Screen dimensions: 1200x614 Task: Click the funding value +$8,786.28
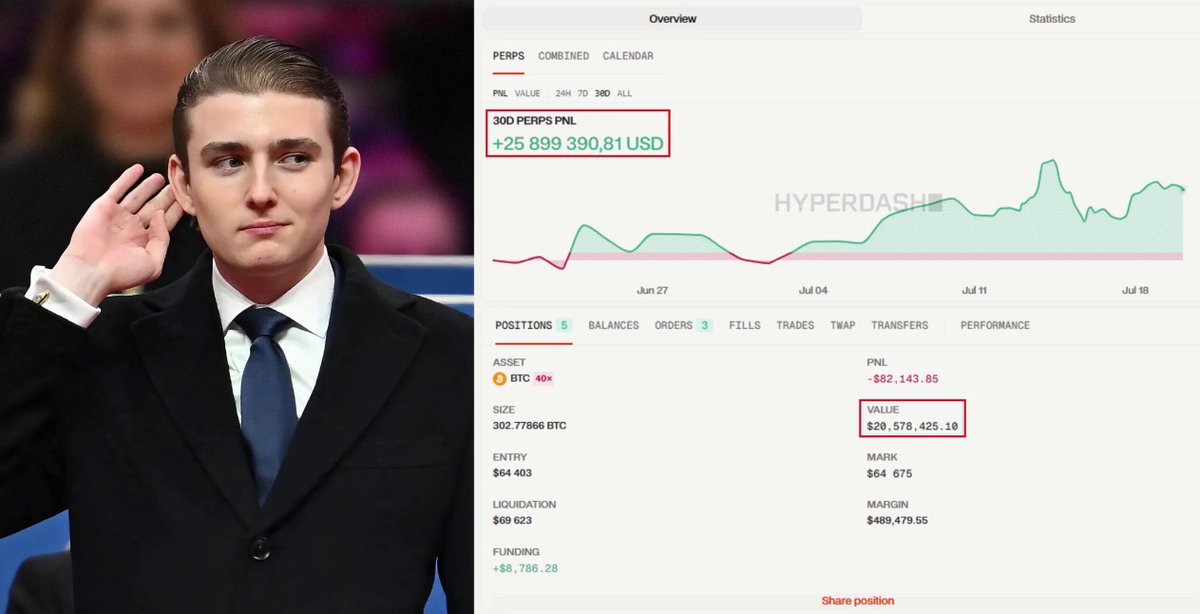(525, 568)
